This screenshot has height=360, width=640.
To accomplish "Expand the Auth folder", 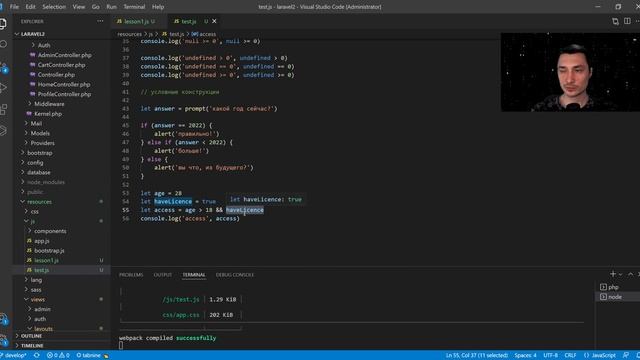I will coord(44,45).
